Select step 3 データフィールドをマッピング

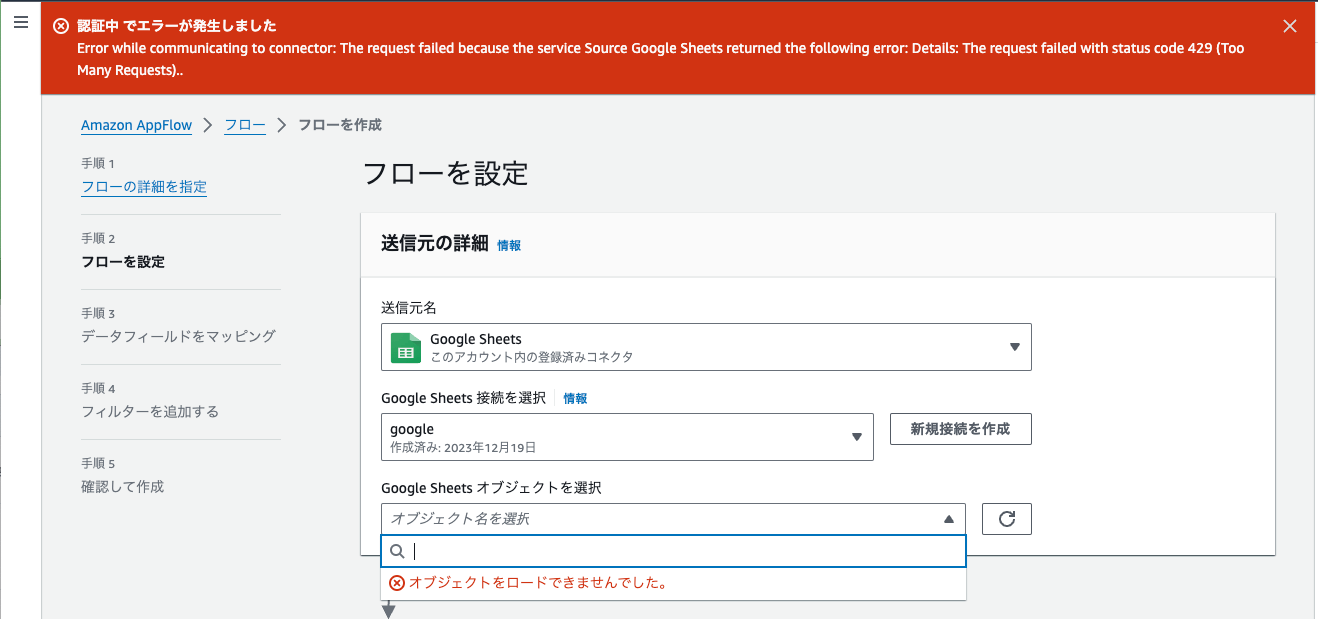(178, 337)
